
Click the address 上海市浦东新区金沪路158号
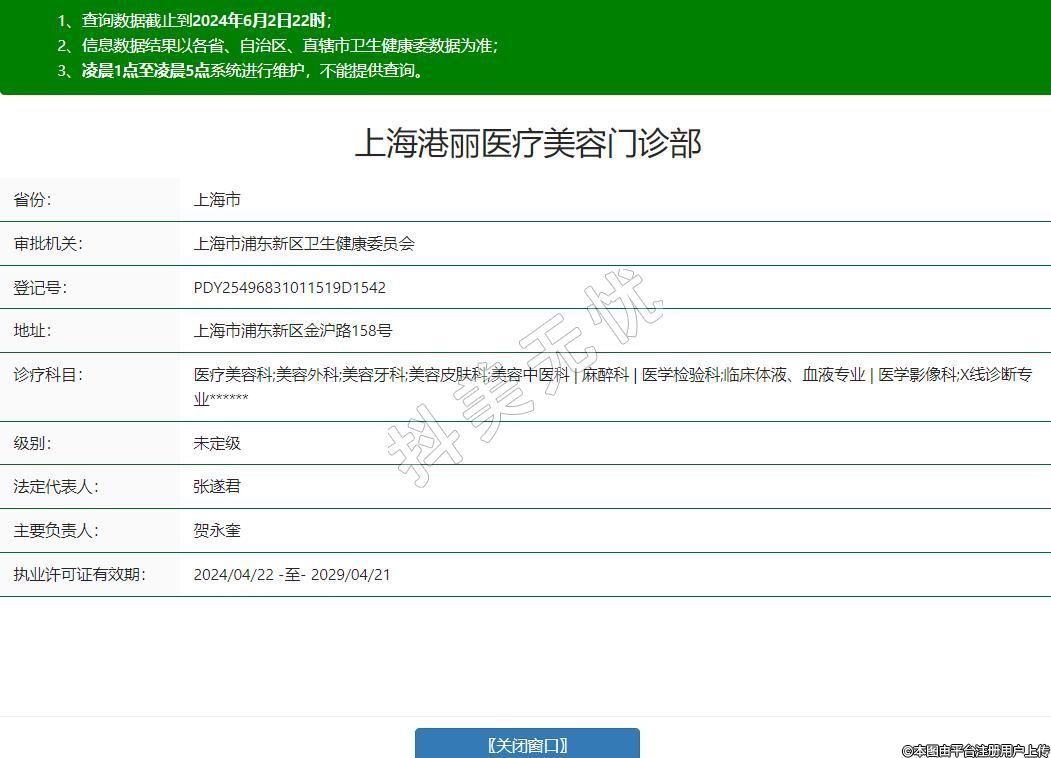[293, 331]
